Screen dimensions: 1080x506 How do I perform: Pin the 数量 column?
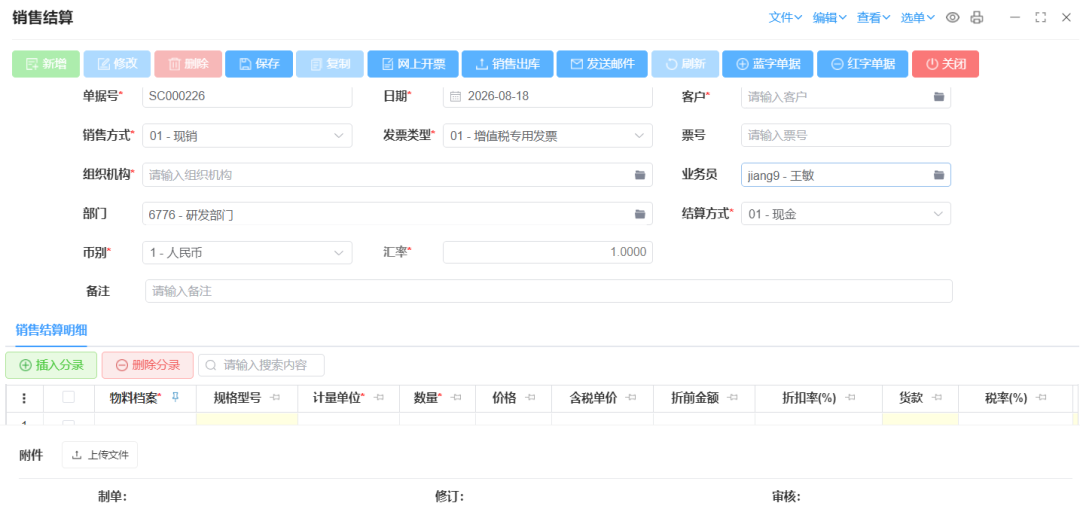click(455, 397)
